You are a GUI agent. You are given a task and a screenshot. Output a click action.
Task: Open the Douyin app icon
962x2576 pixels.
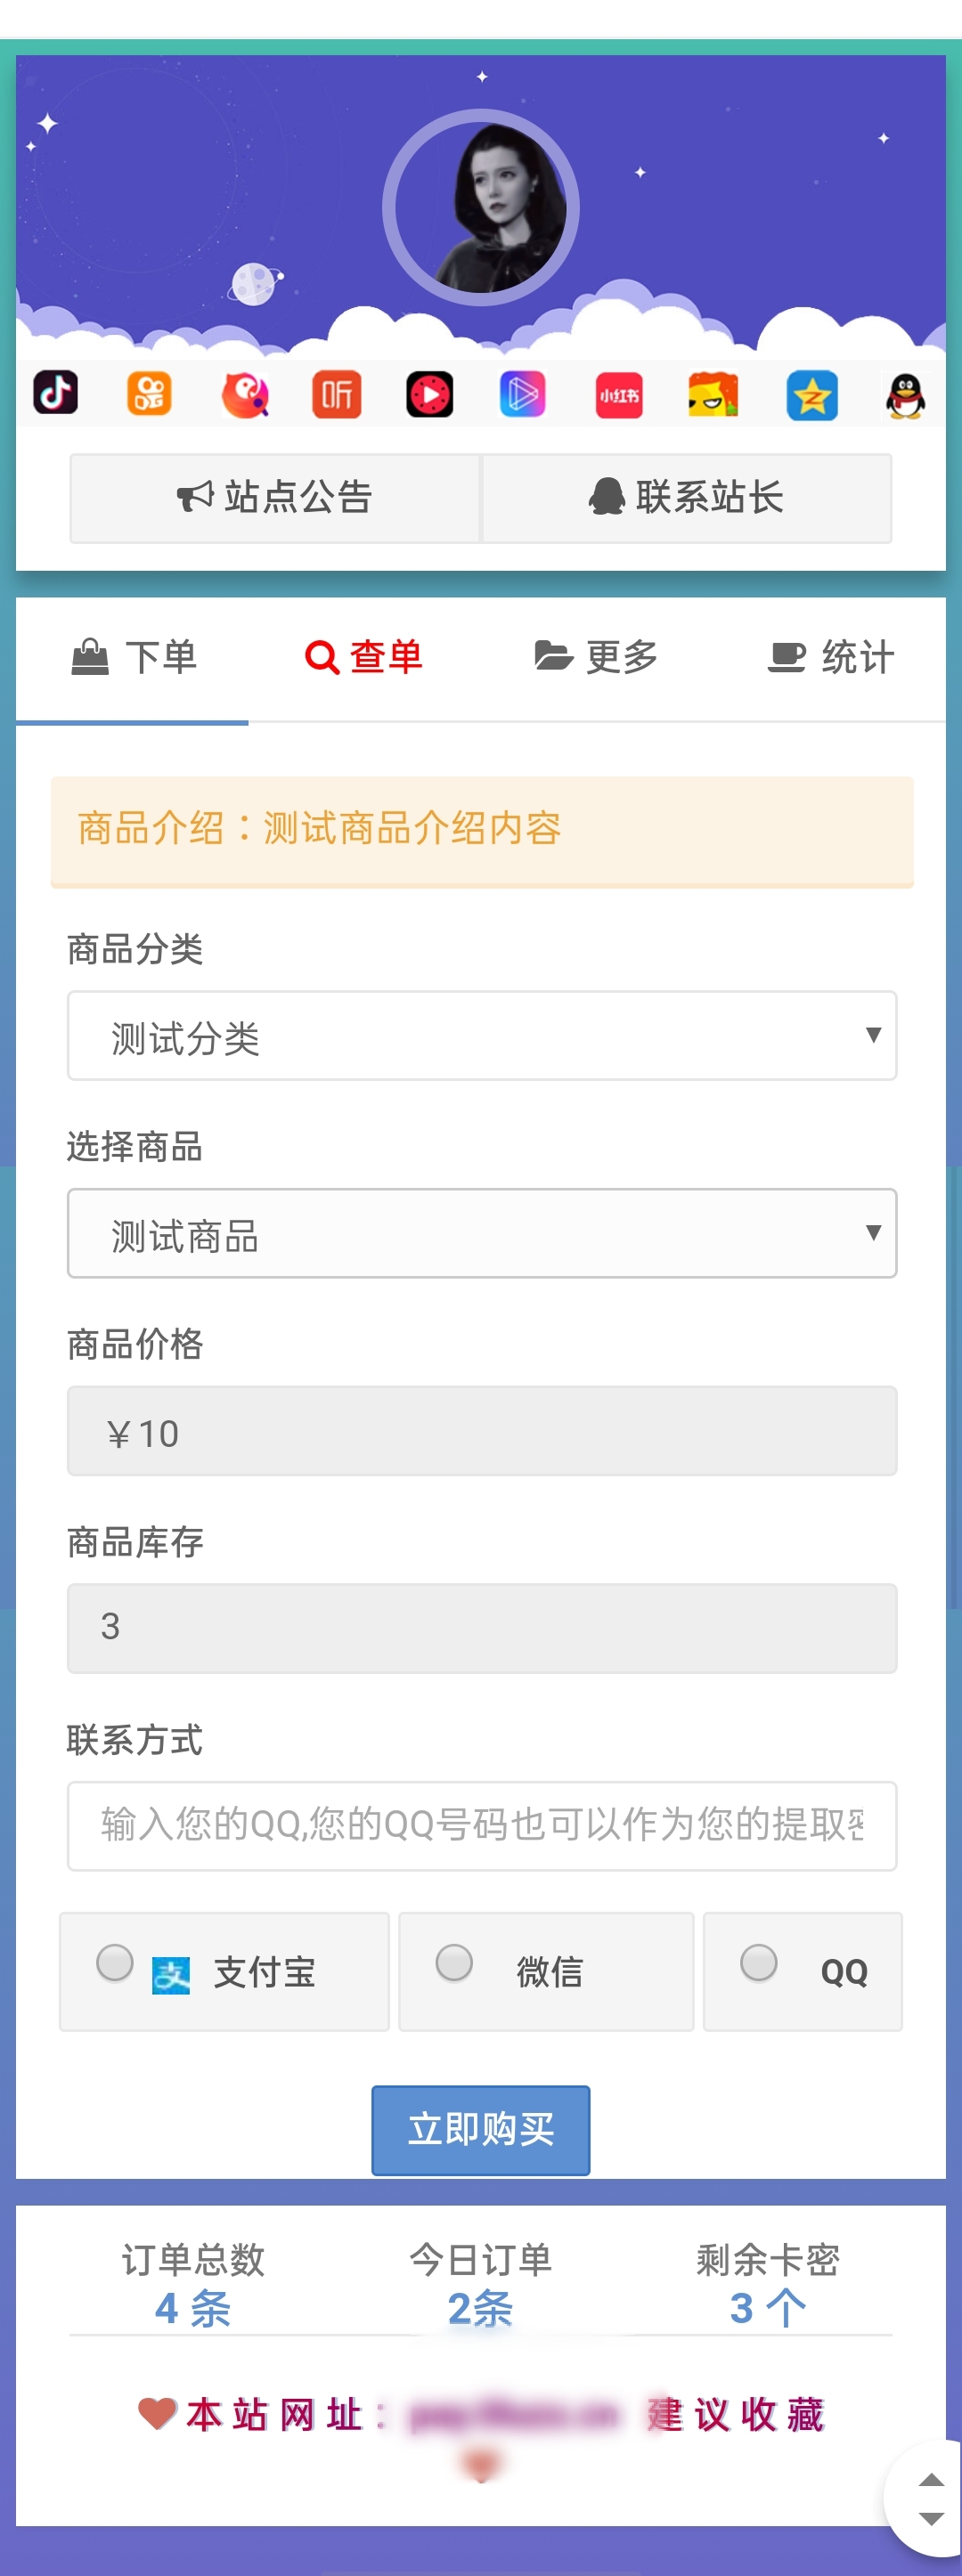point(57,394)
